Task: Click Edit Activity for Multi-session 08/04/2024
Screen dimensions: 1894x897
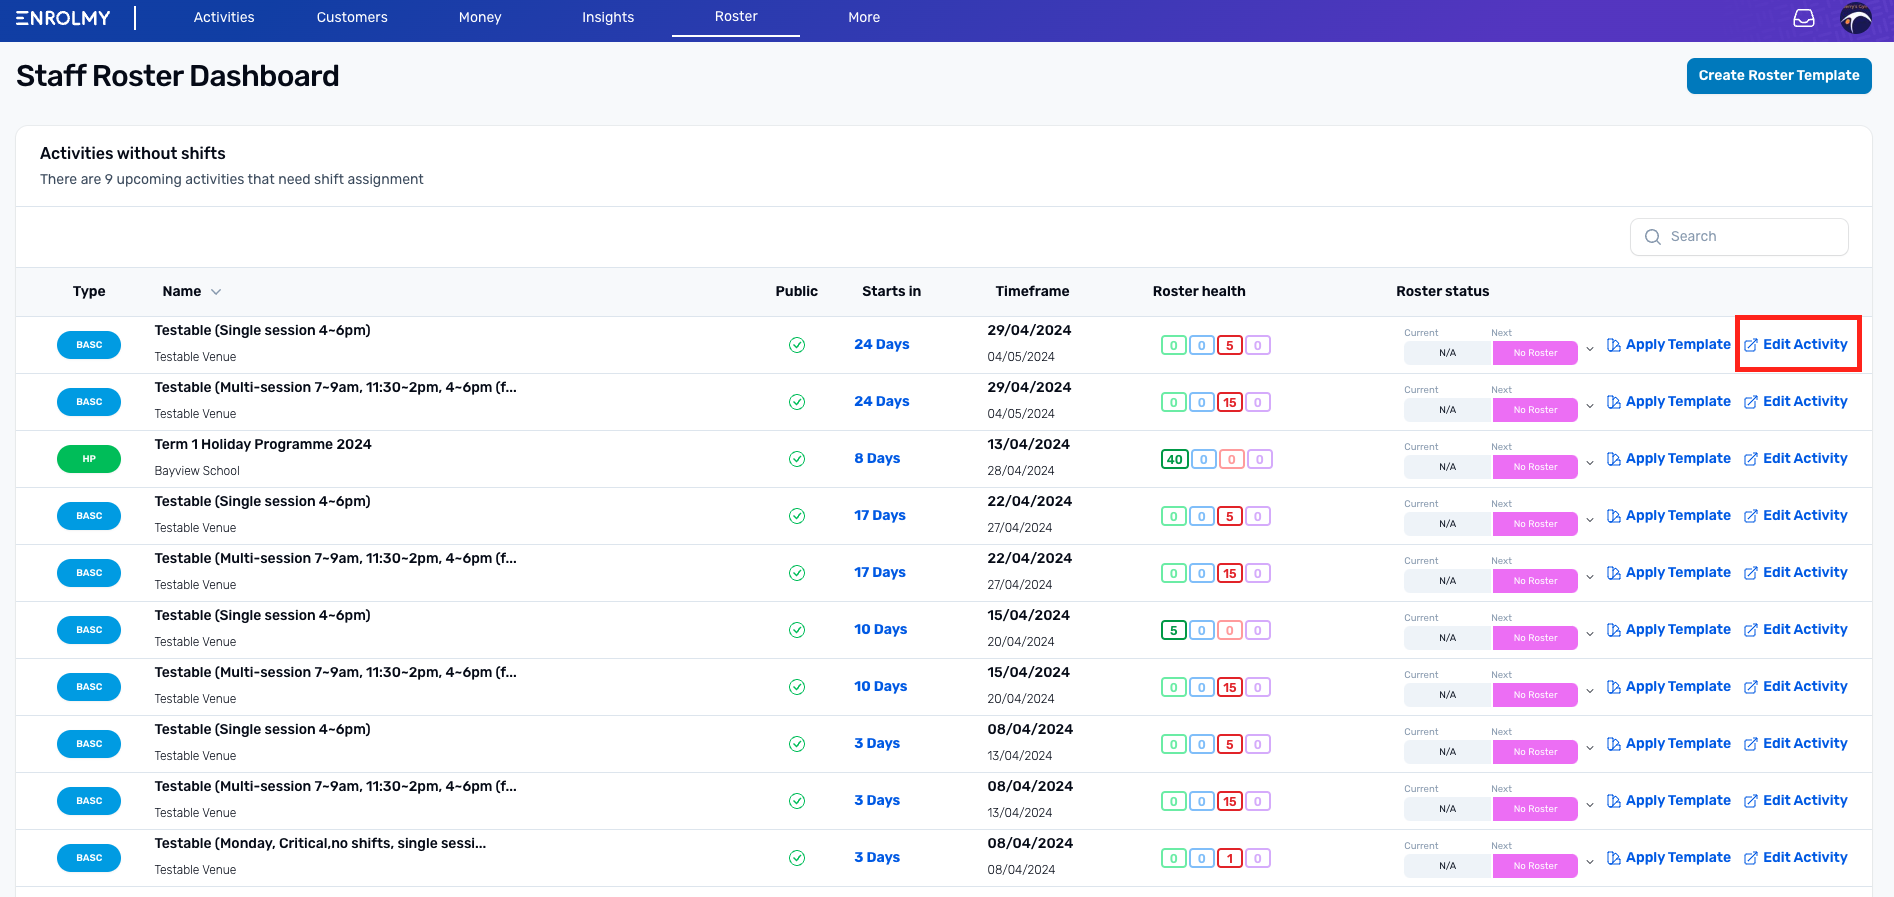Action: 1796,801
